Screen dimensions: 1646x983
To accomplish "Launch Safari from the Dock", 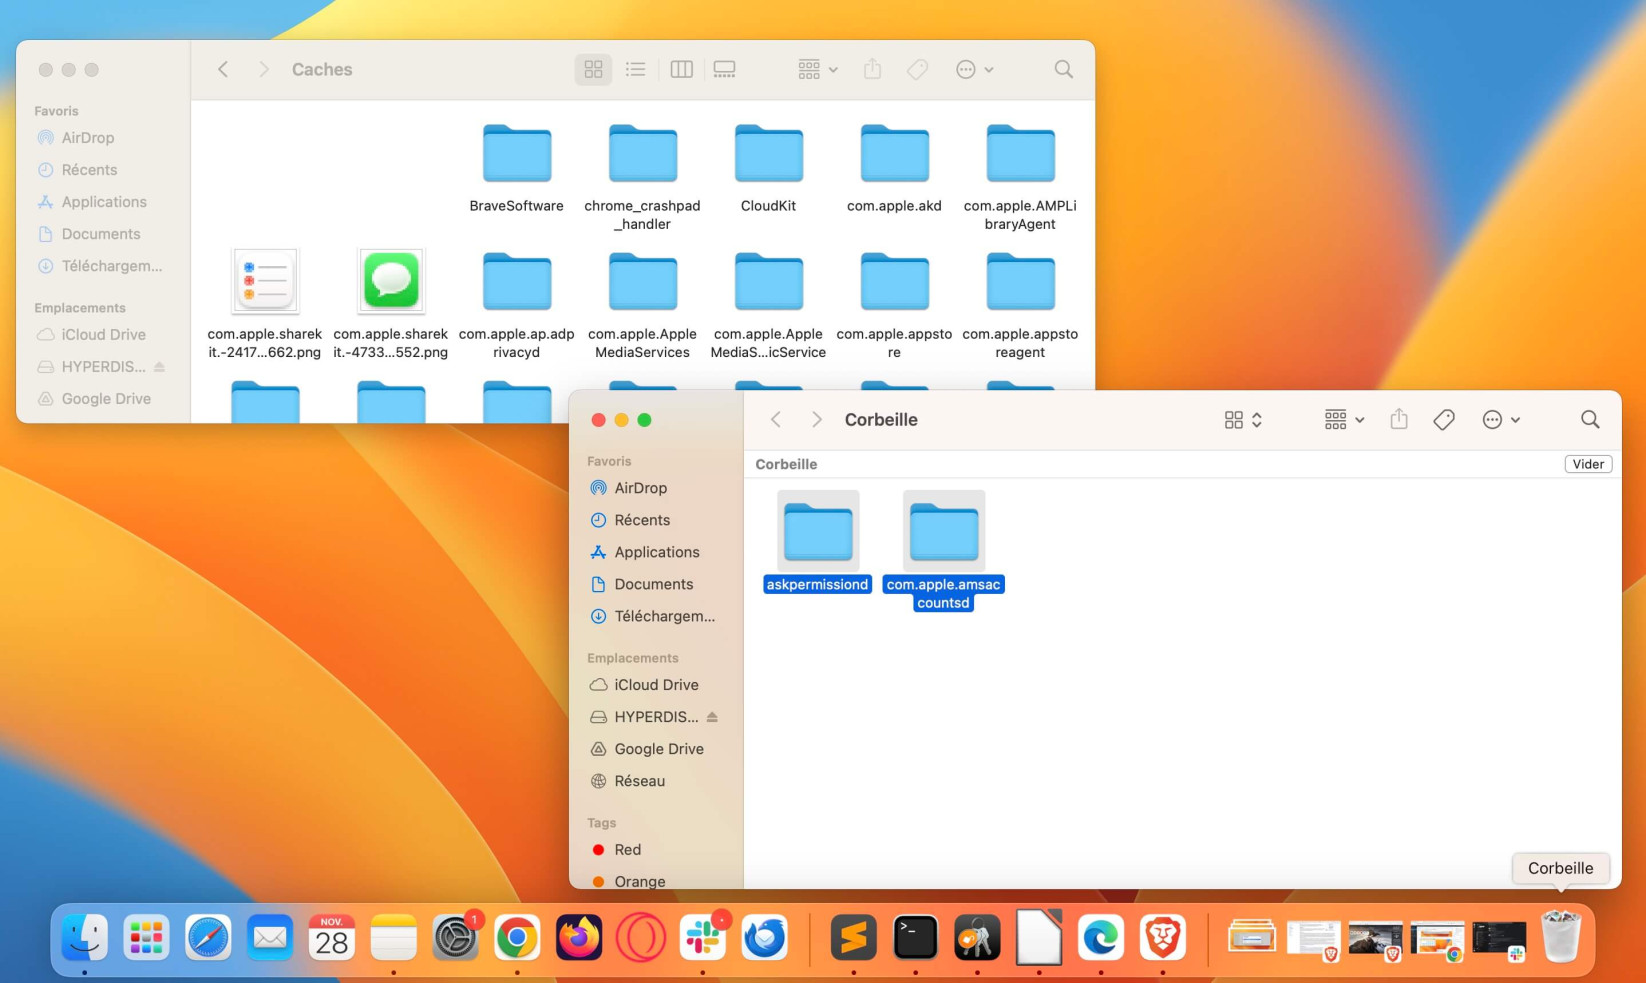I will pos(208,938).
